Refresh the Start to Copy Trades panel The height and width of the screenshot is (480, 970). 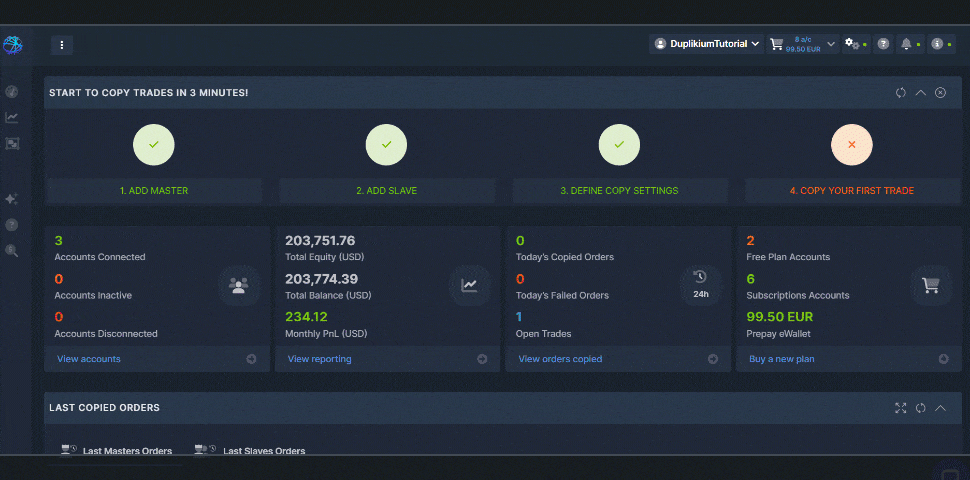coord(900,93)
